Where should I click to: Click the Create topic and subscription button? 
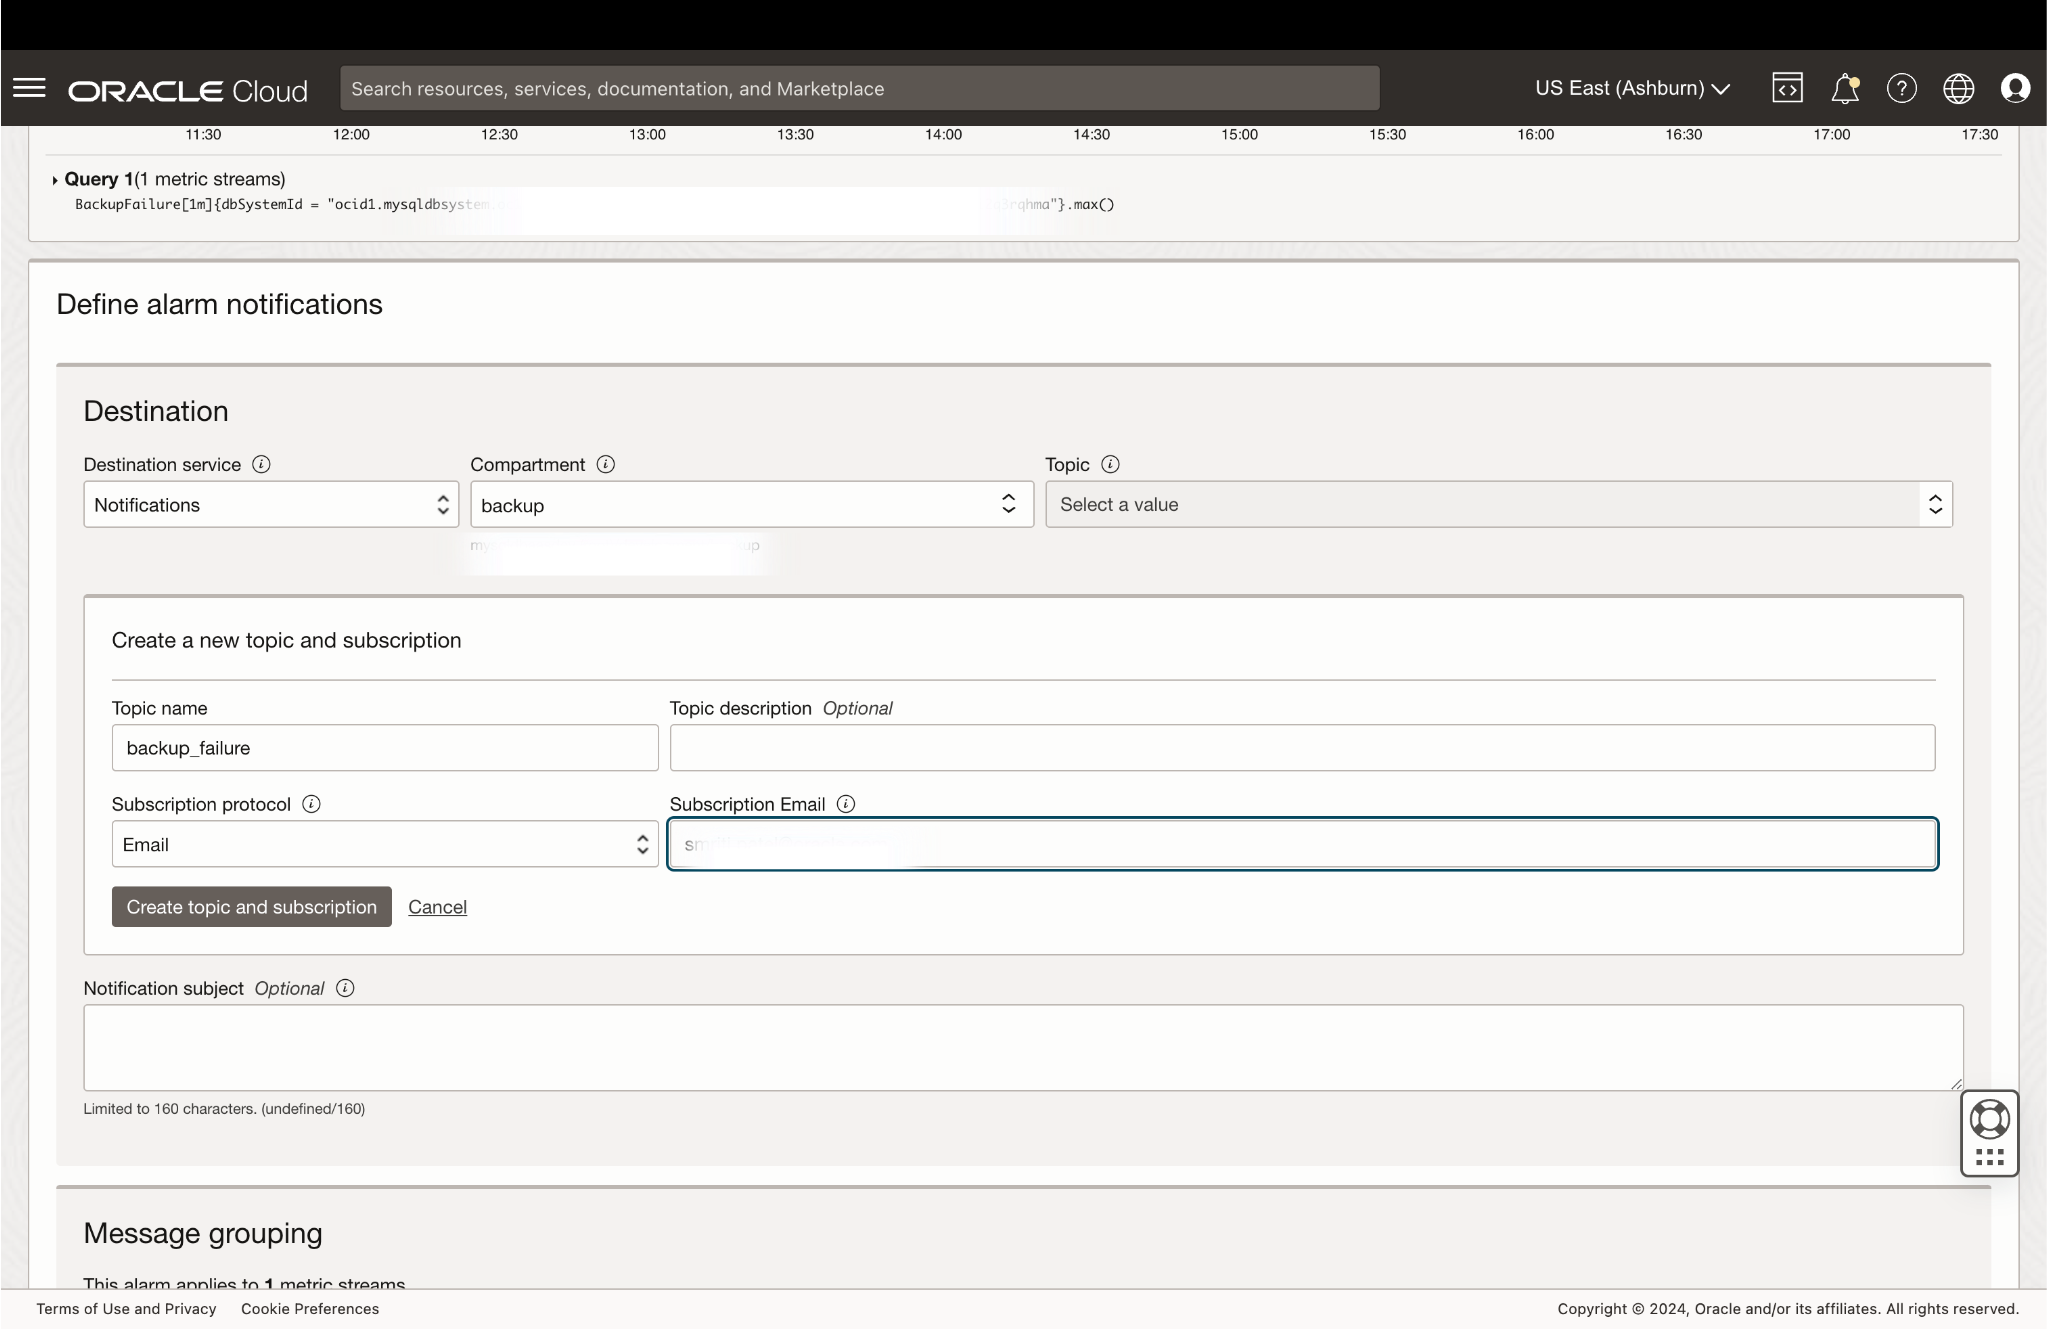[x=251, y=907]
